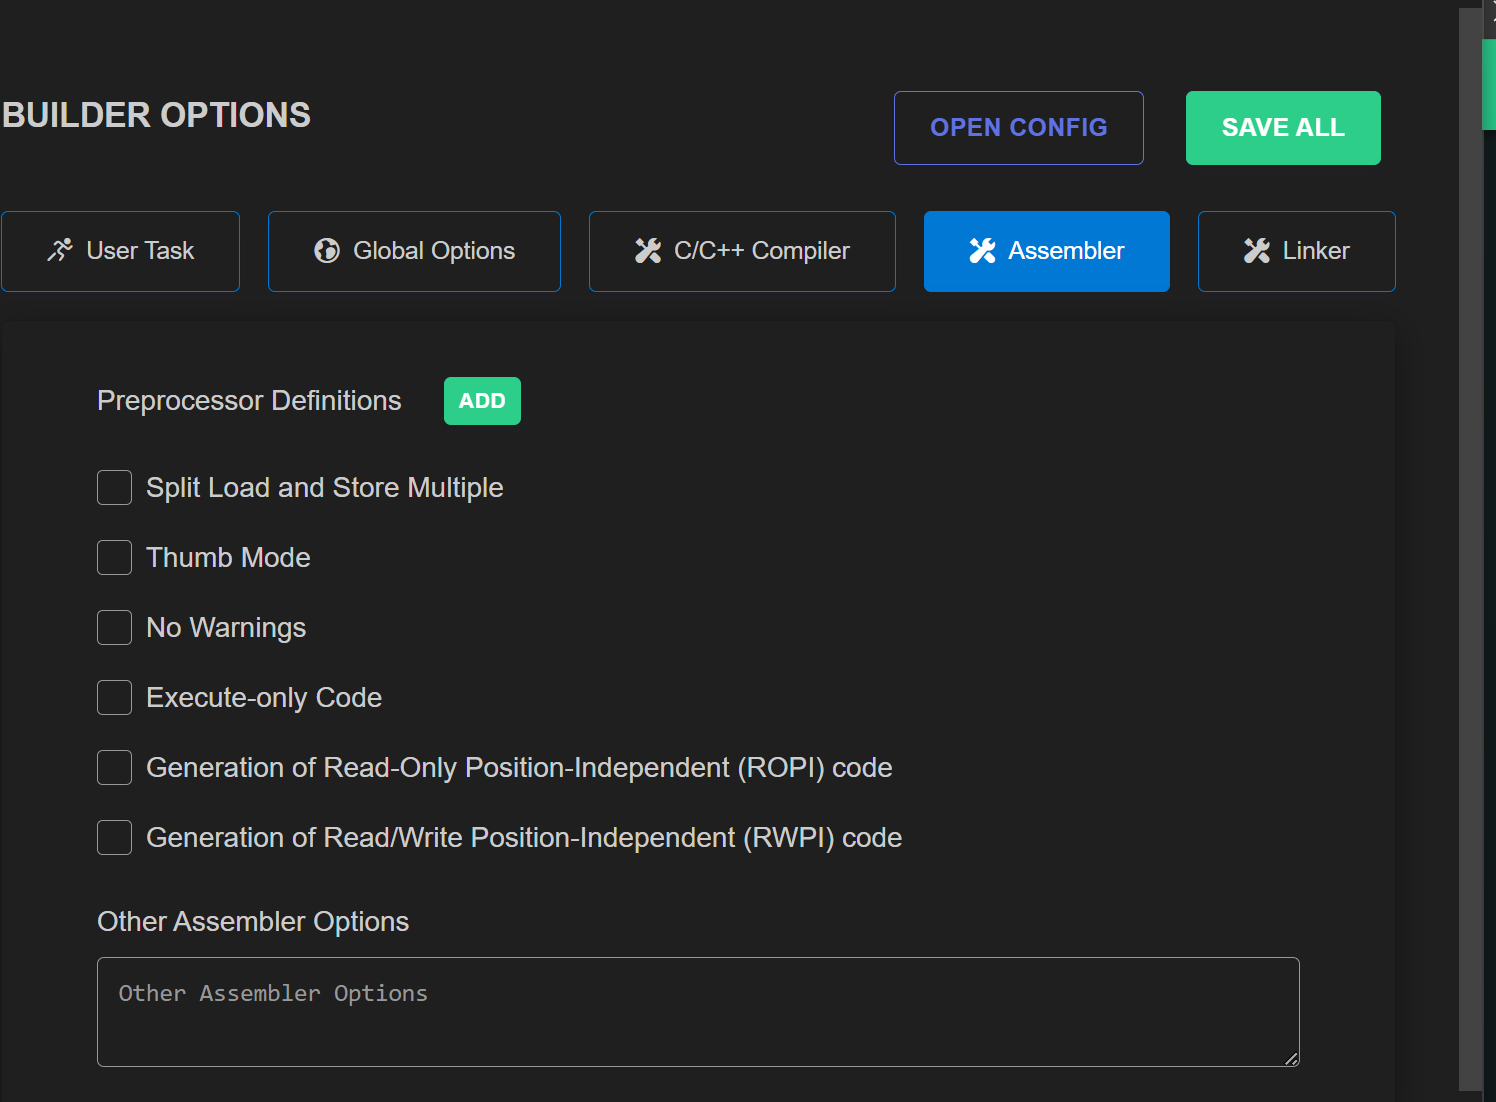1496x1102 pixels.
Task: Open the Global Options tab
Action: (414, 251)
